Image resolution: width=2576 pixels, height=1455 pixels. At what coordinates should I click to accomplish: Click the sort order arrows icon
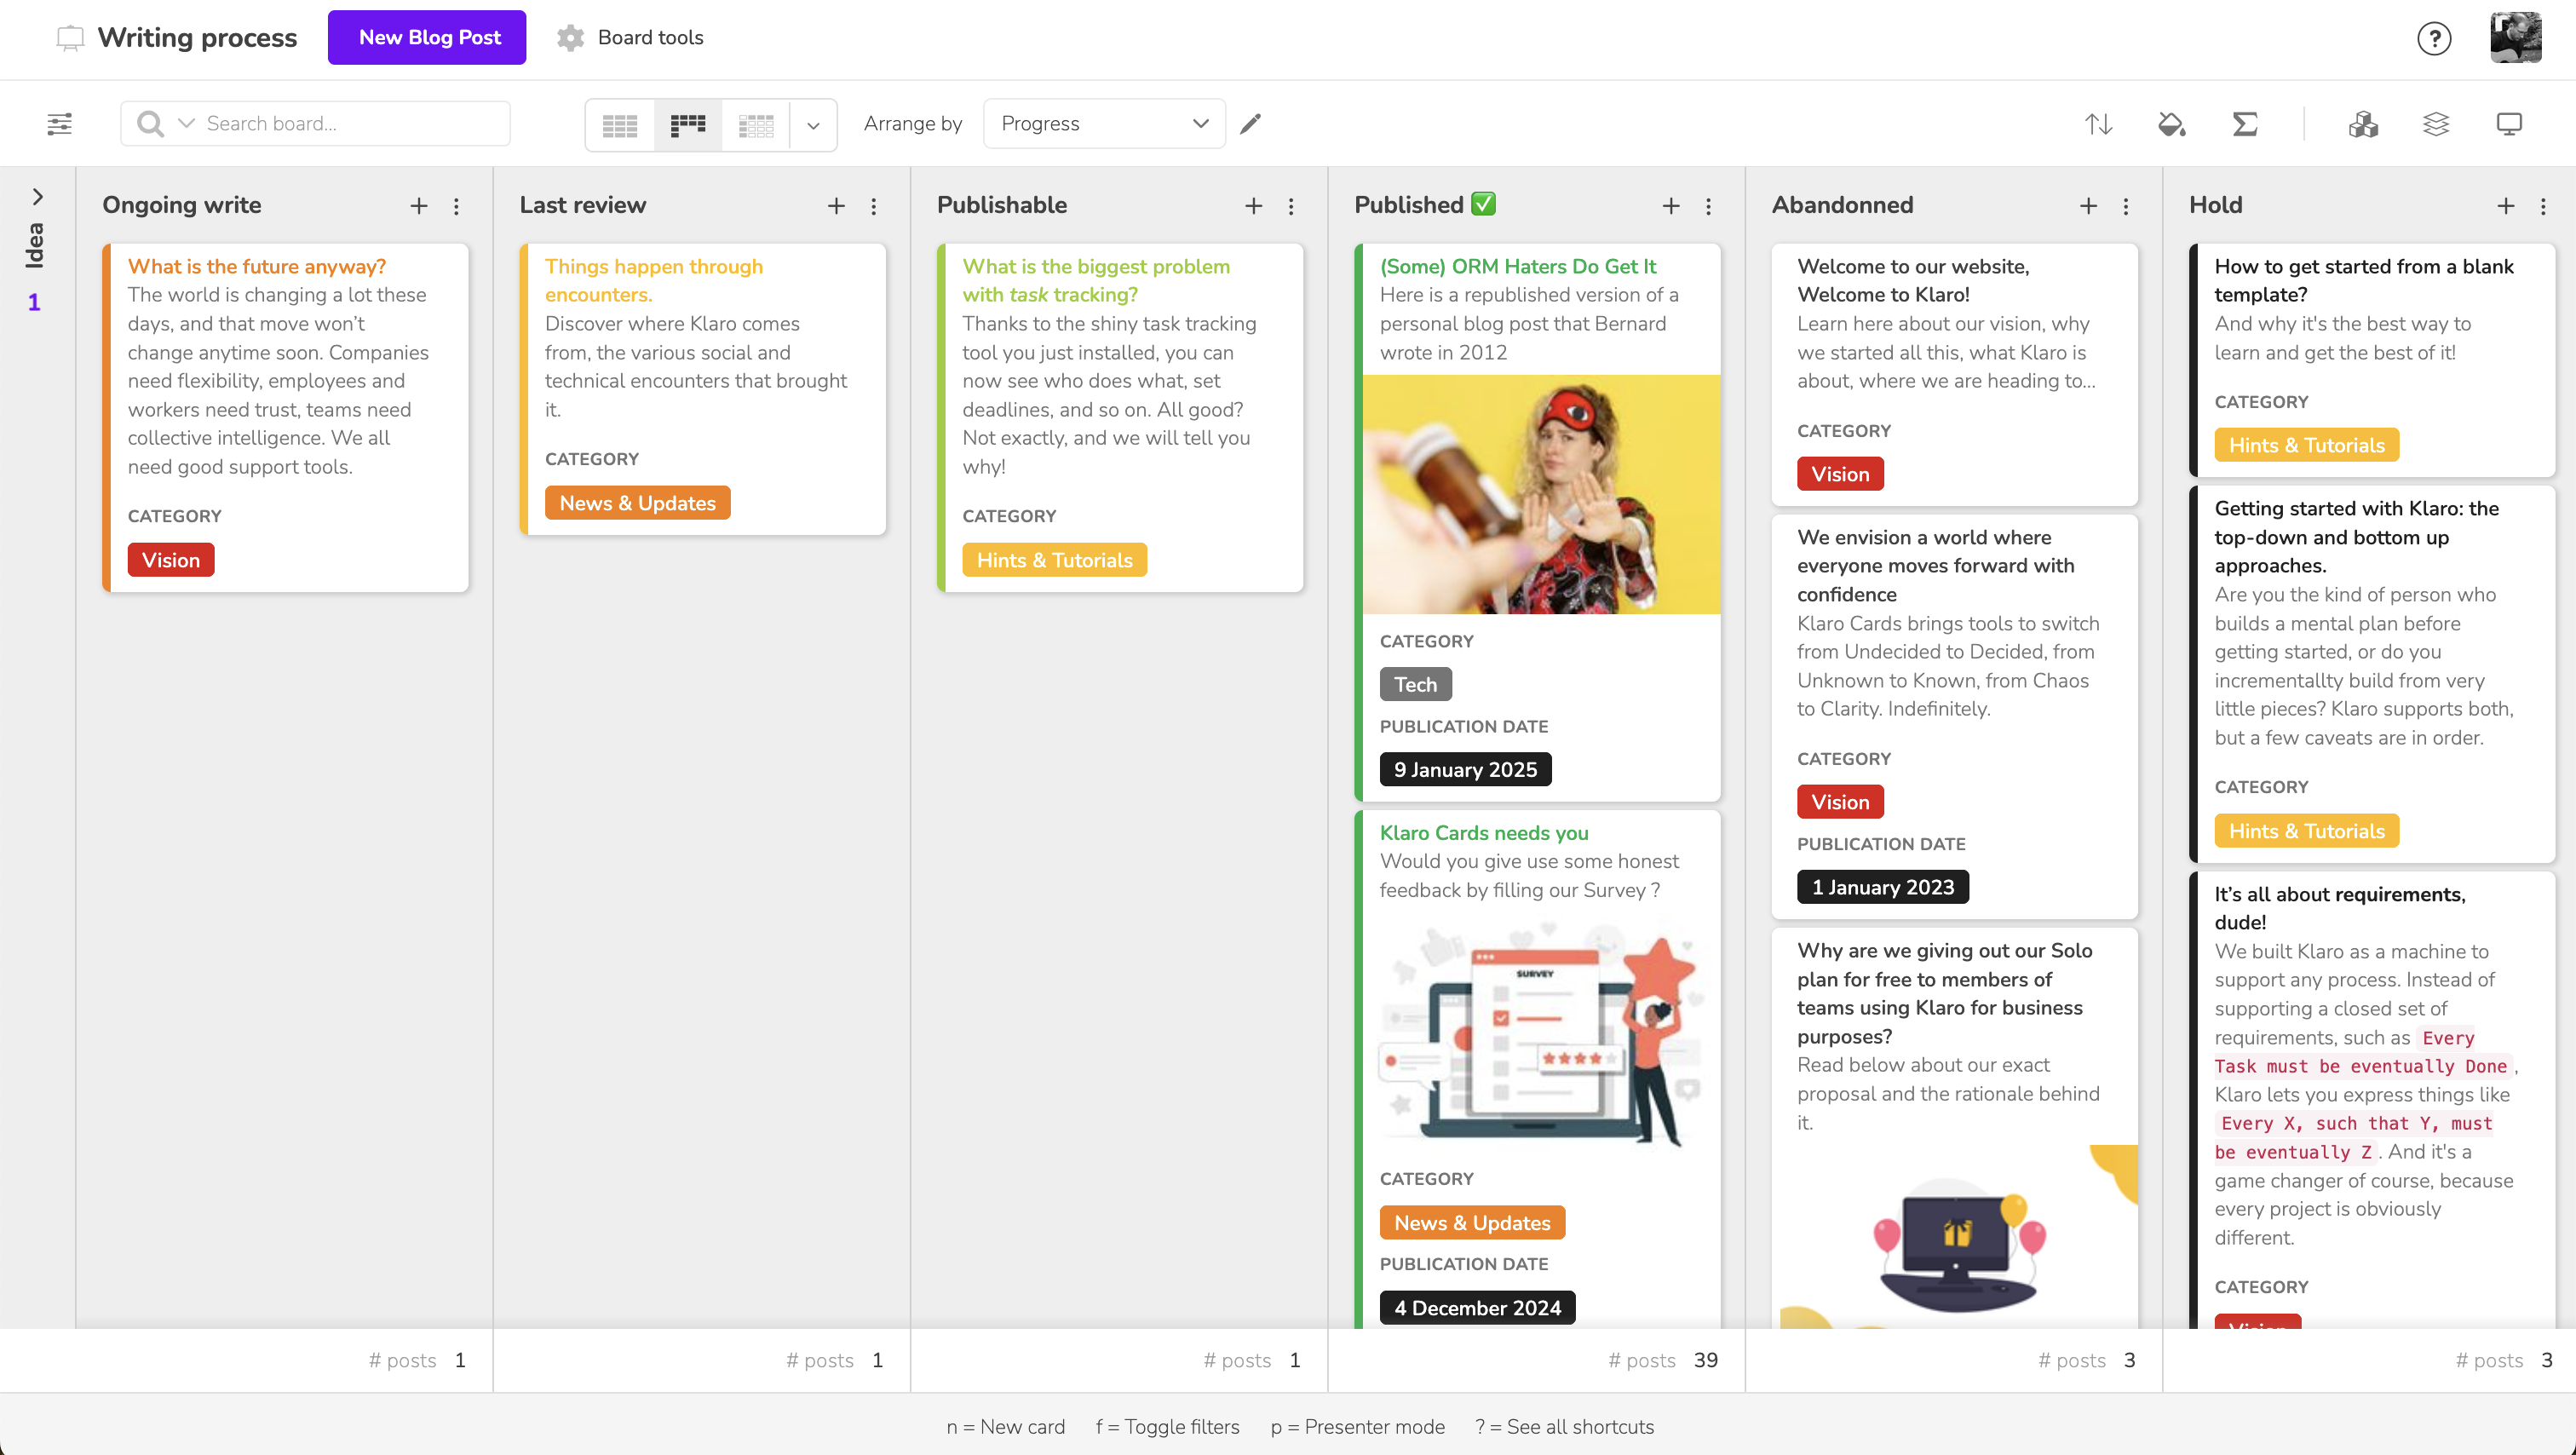[2098, 124]
